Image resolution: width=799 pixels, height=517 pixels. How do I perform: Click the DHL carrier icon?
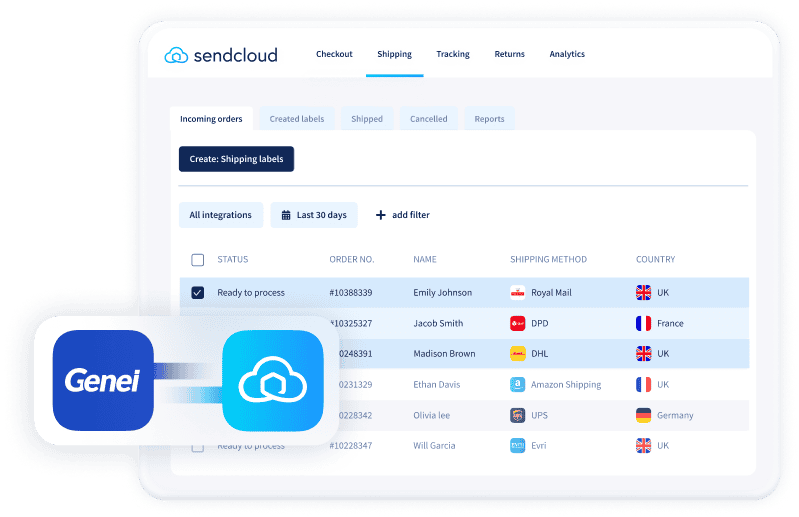pyautogui.click(x=517, y=353)
